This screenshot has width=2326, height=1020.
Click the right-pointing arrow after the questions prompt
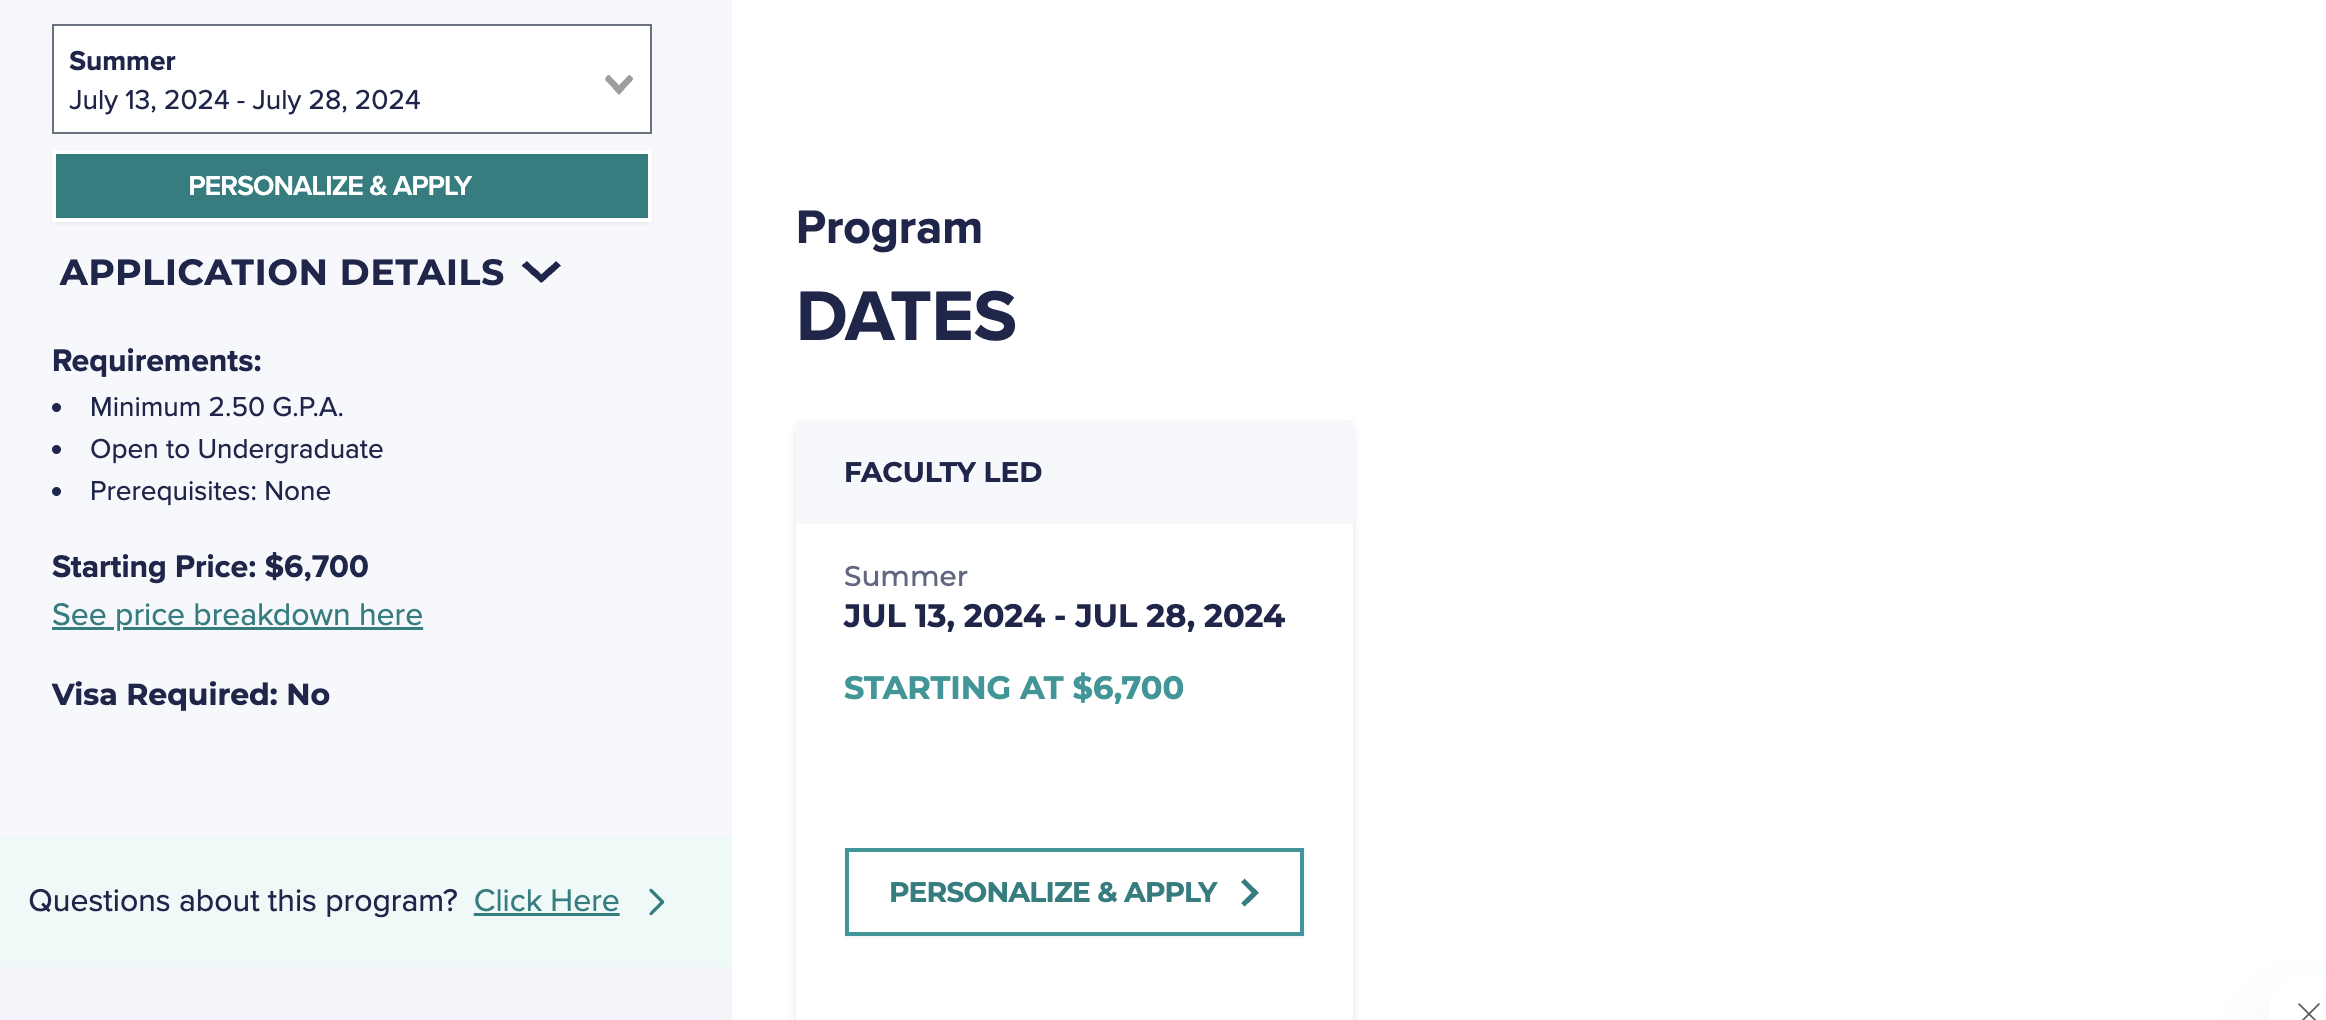656,901
